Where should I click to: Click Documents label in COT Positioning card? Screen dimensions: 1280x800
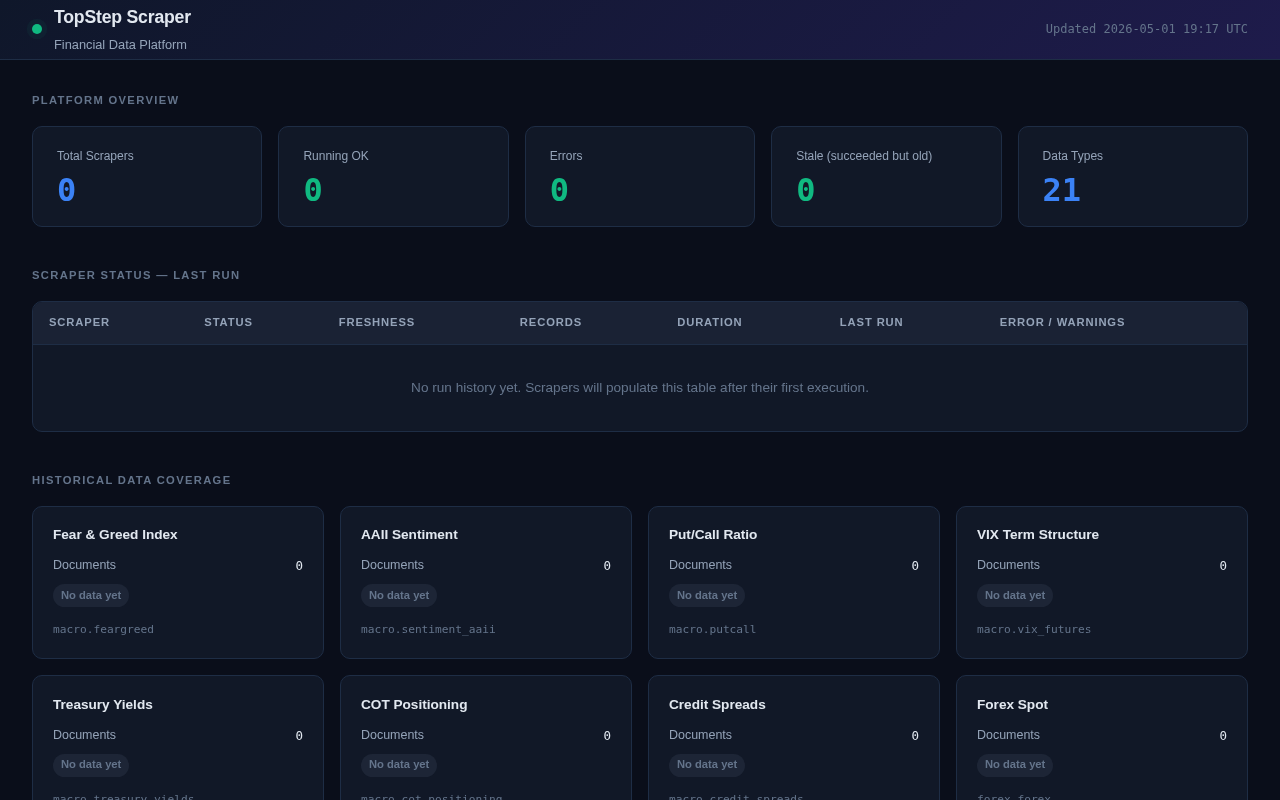pyautogui.click(x=392, y=735)
